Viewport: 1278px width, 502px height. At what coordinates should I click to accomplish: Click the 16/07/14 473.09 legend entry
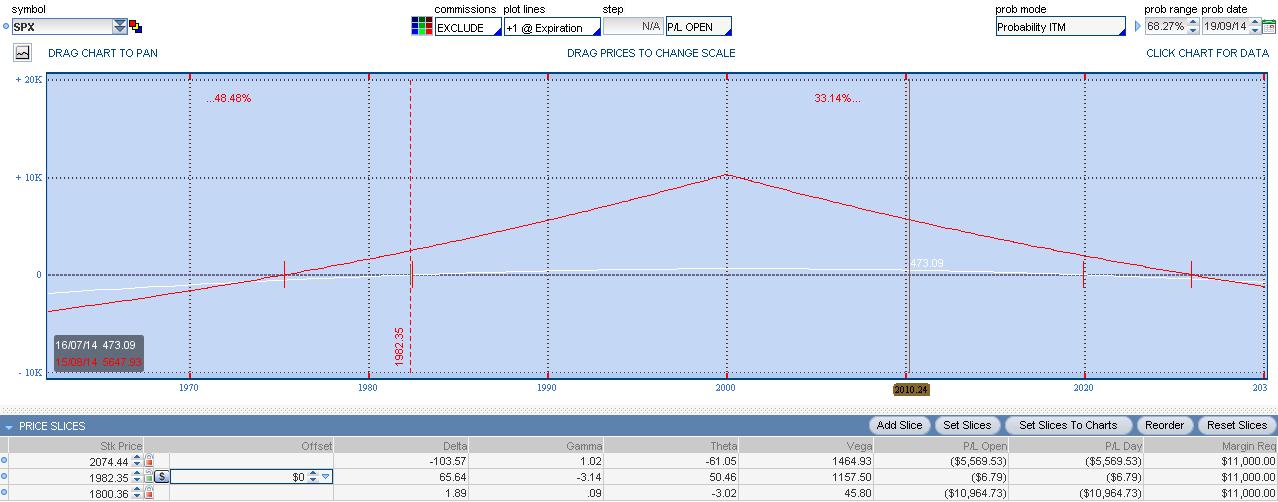coord(95,345)
